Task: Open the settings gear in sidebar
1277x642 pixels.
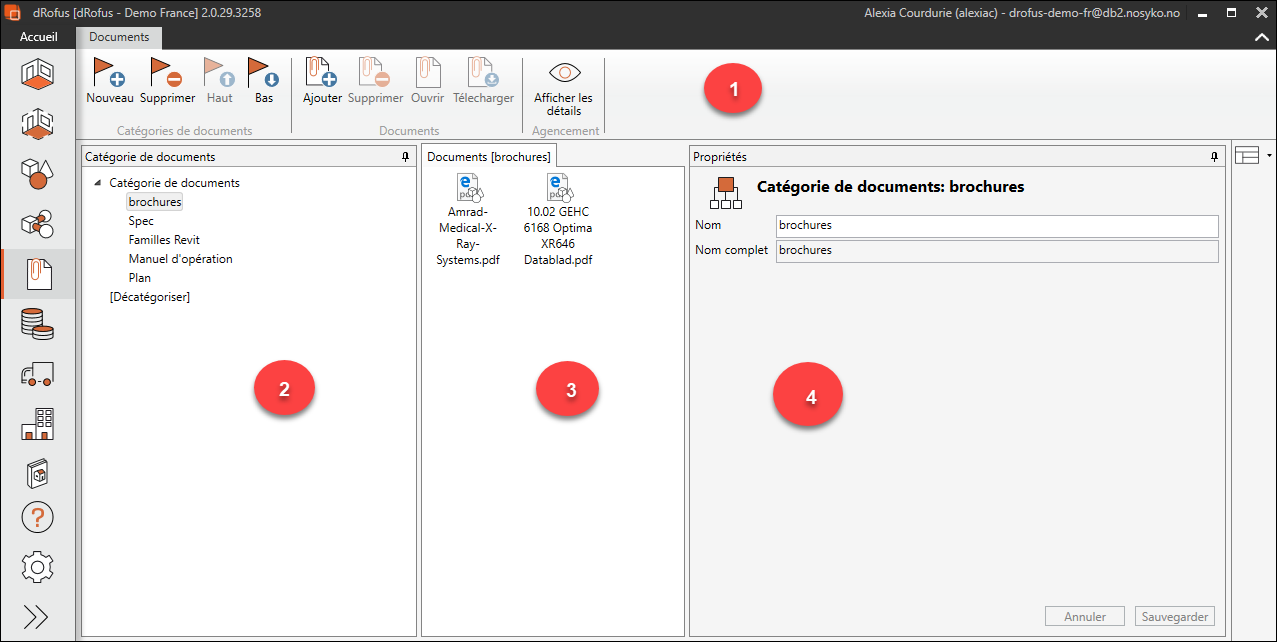Action: (38, 567)
